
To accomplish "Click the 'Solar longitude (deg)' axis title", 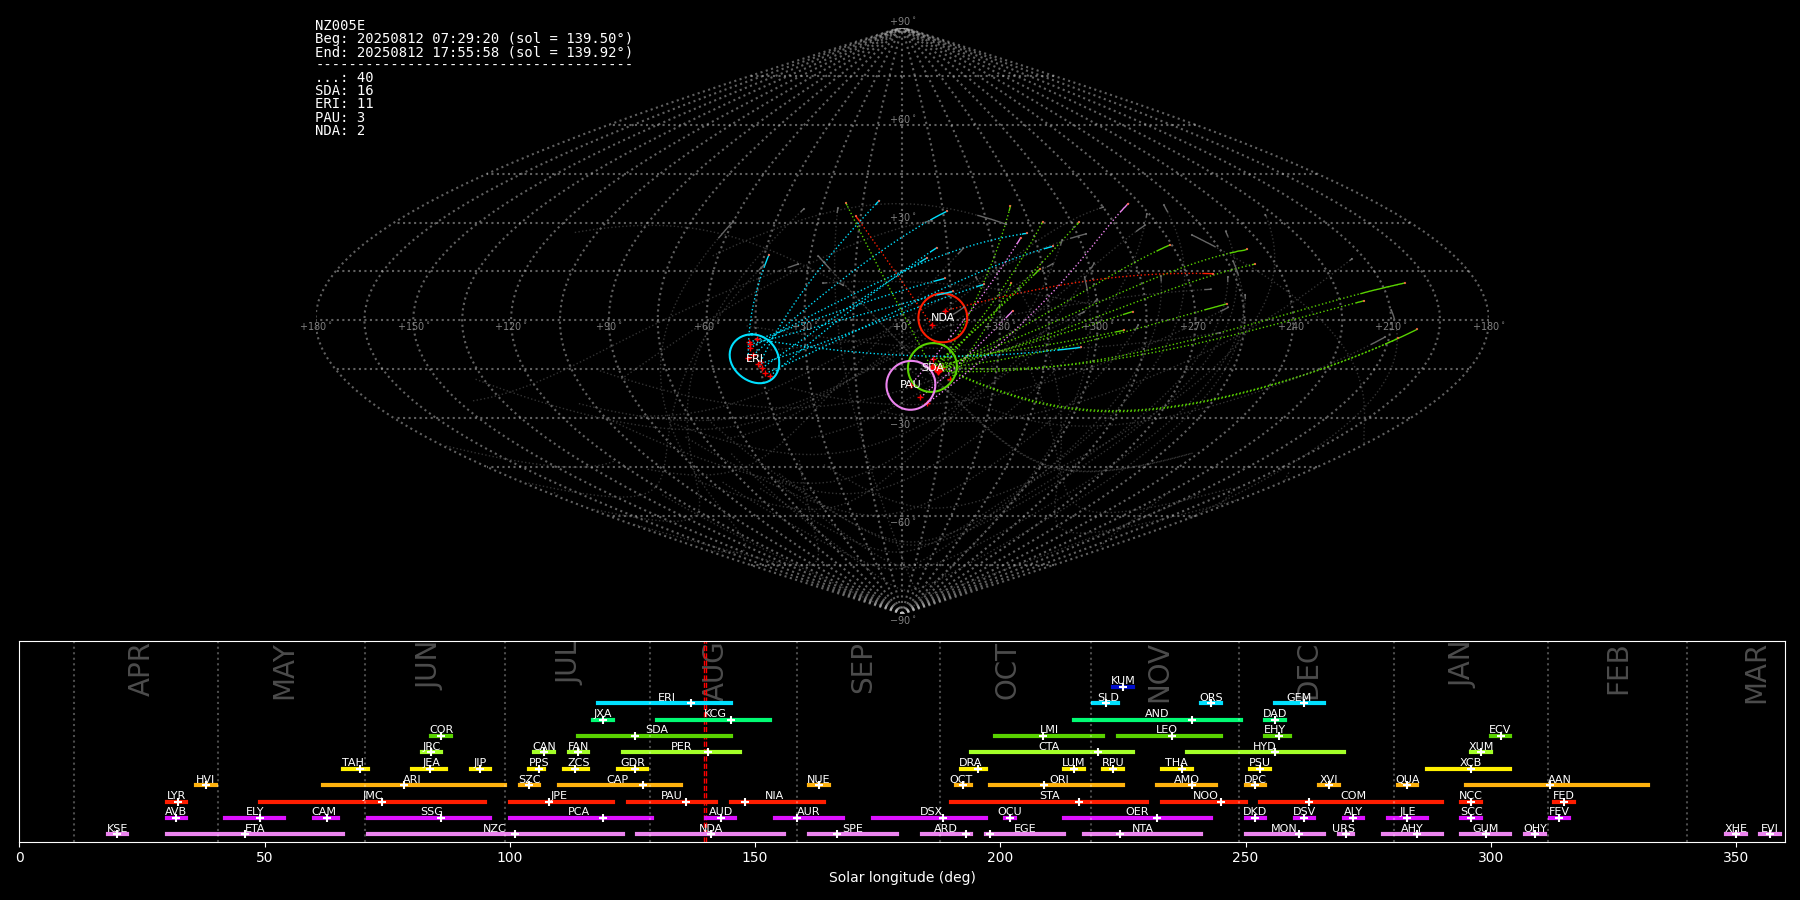I will [x=902, y=878].
